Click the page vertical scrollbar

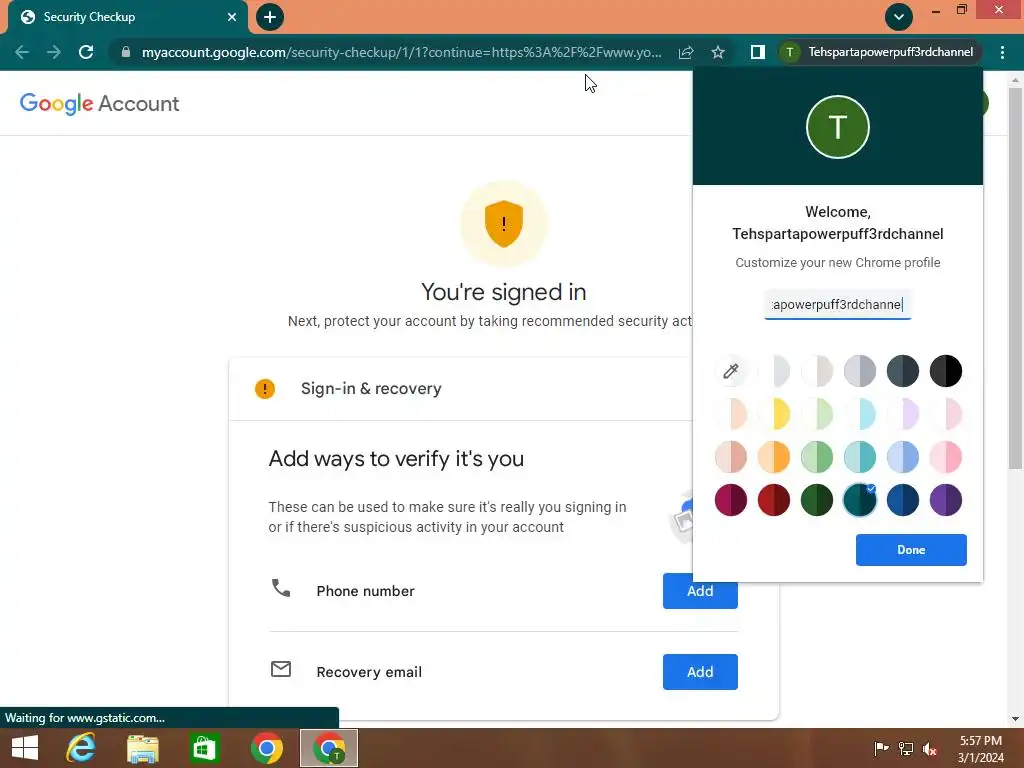pos(1015,278)
